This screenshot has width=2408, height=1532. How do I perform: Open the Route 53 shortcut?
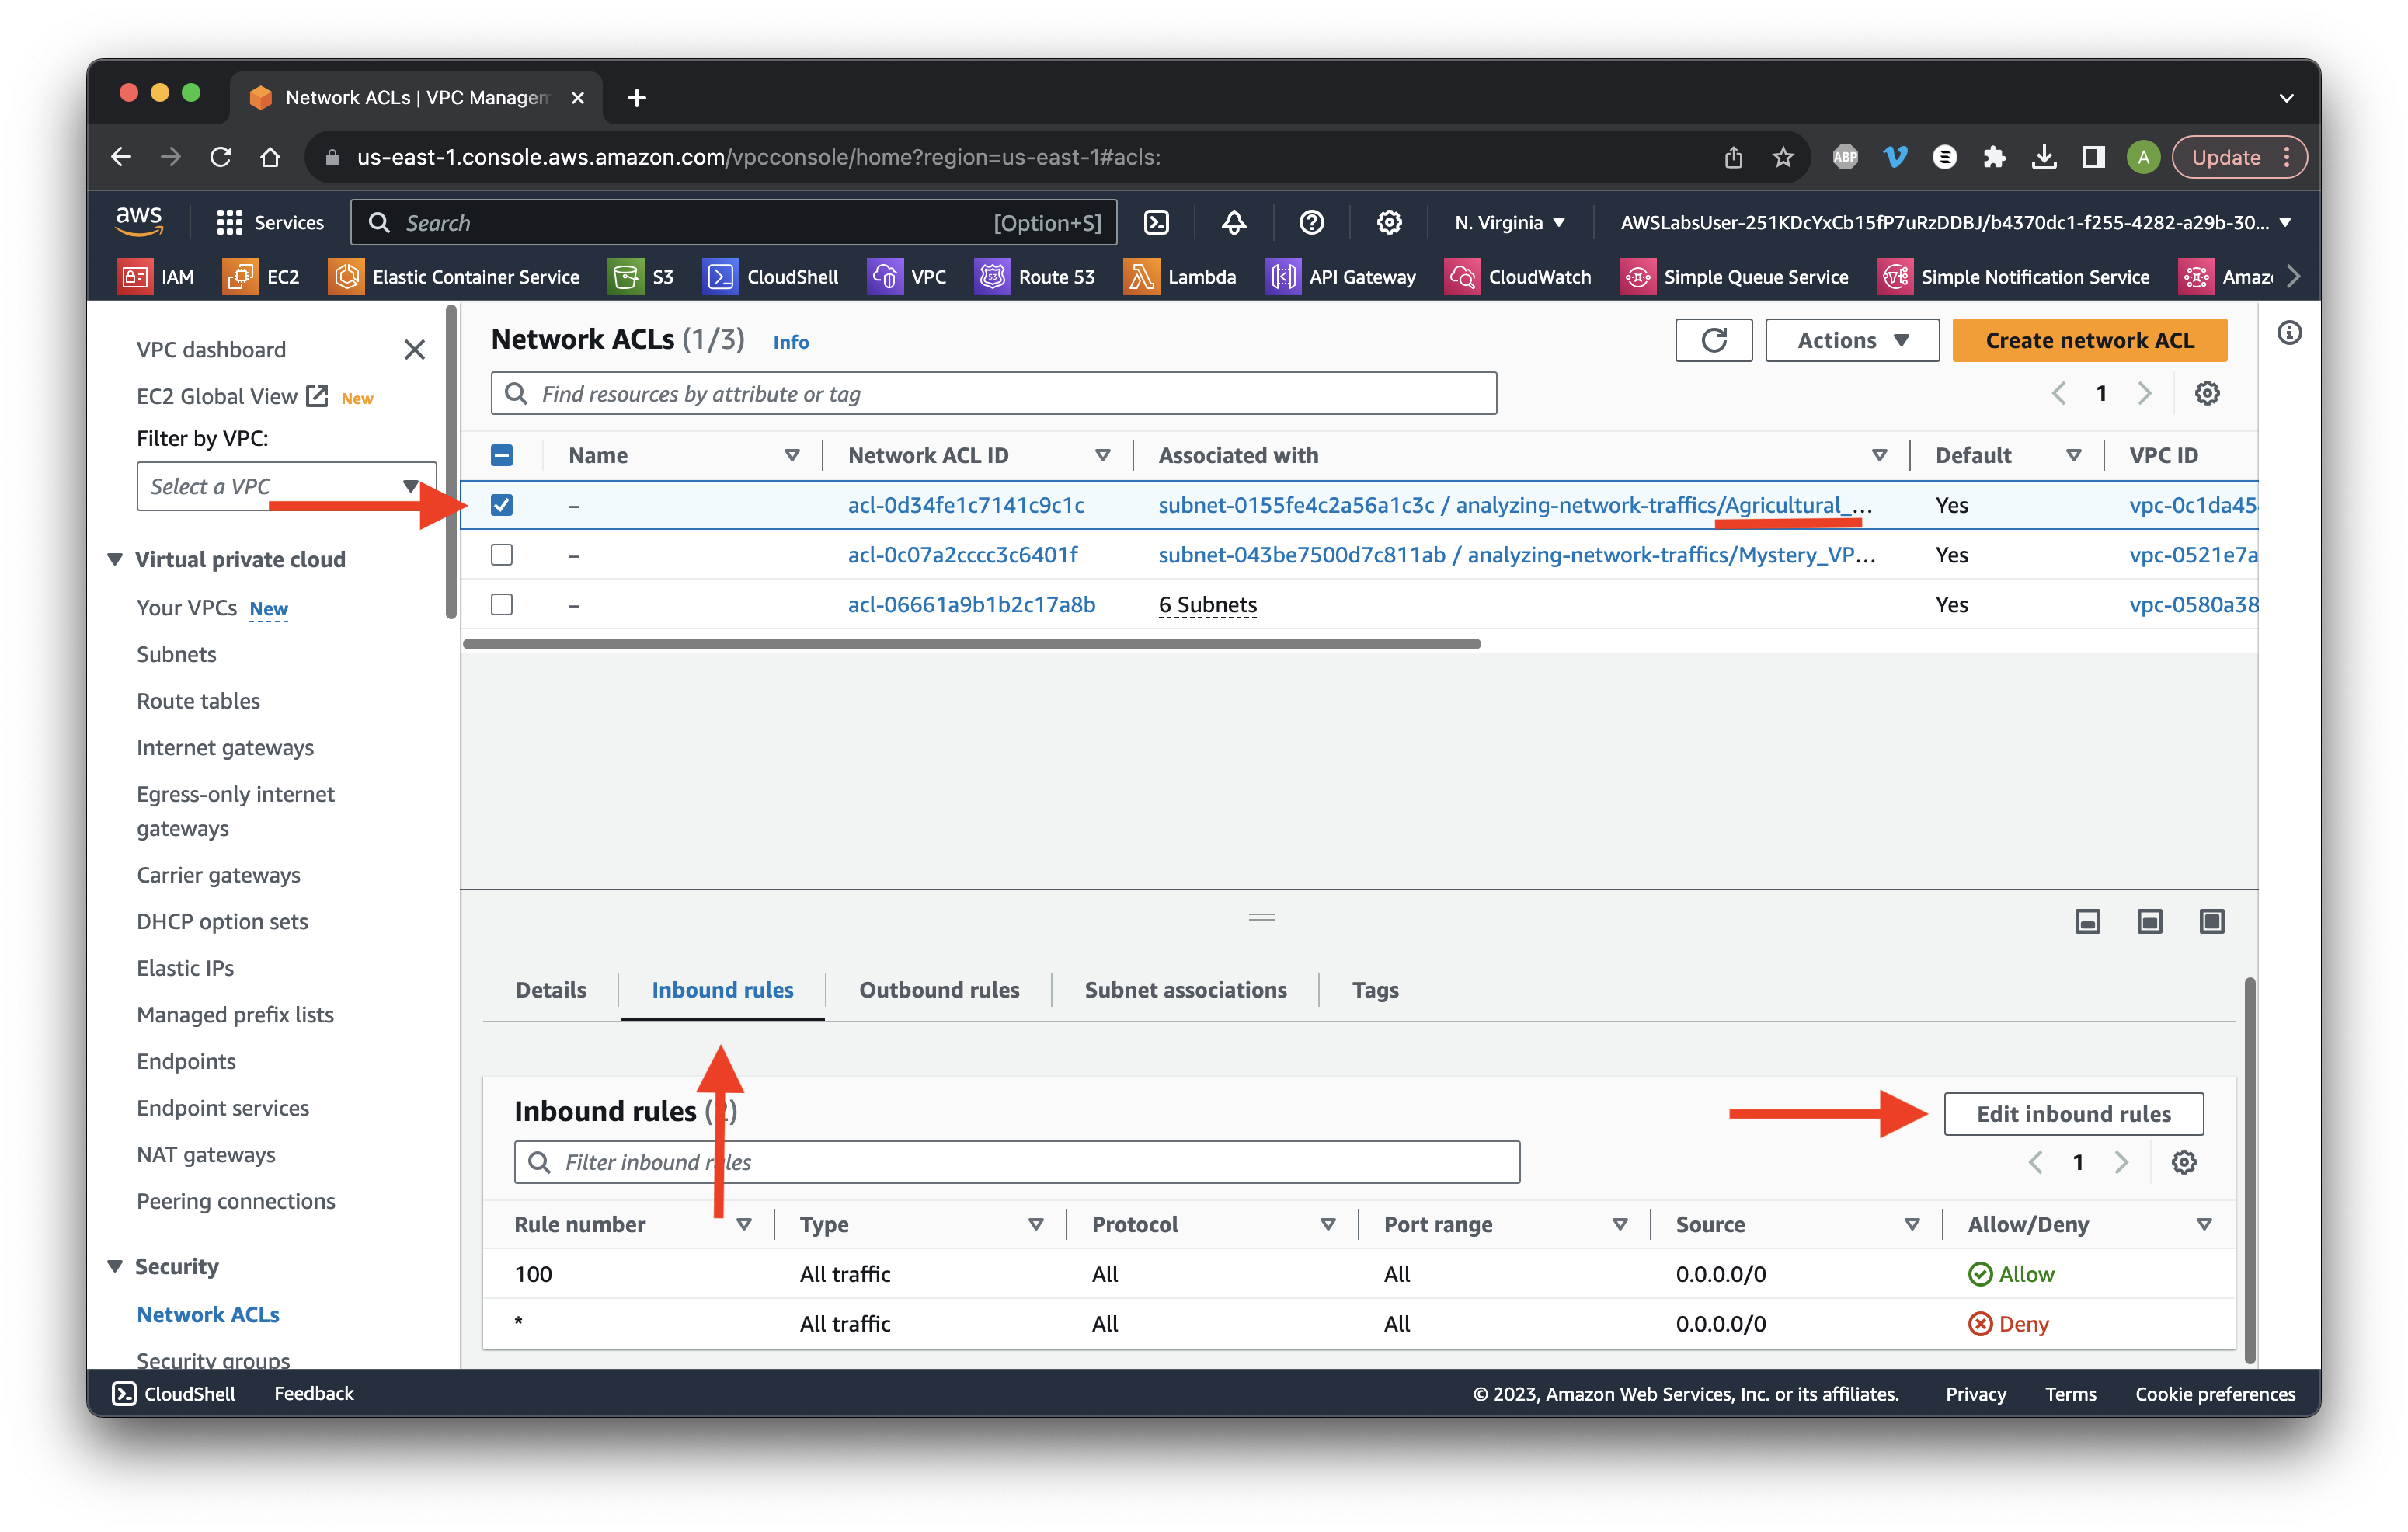point(1035,277)
